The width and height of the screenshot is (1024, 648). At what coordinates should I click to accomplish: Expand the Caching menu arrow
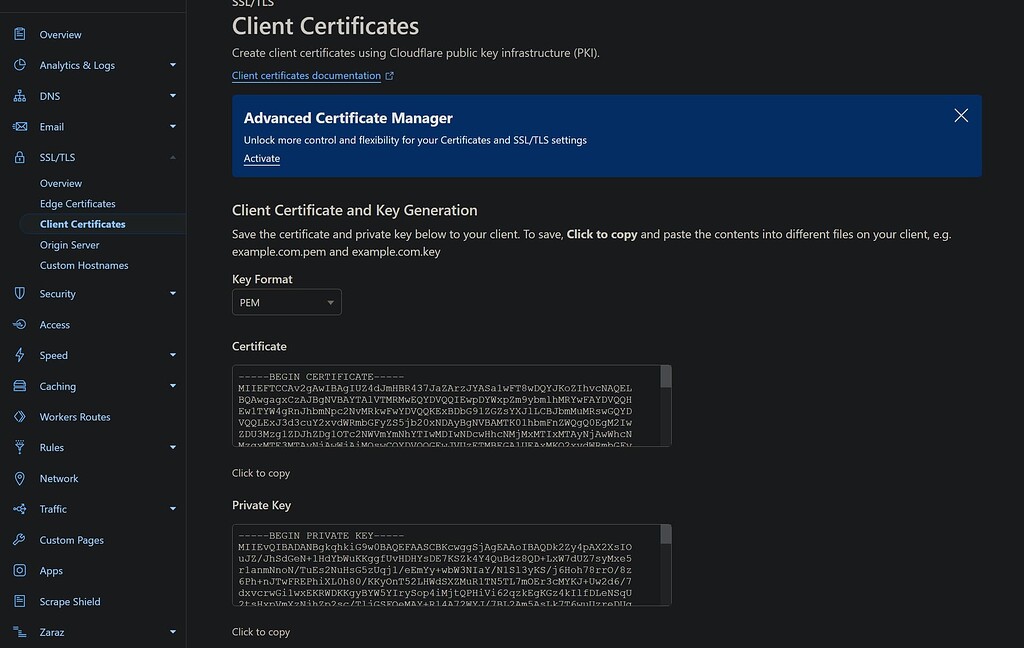pos(173,386)
